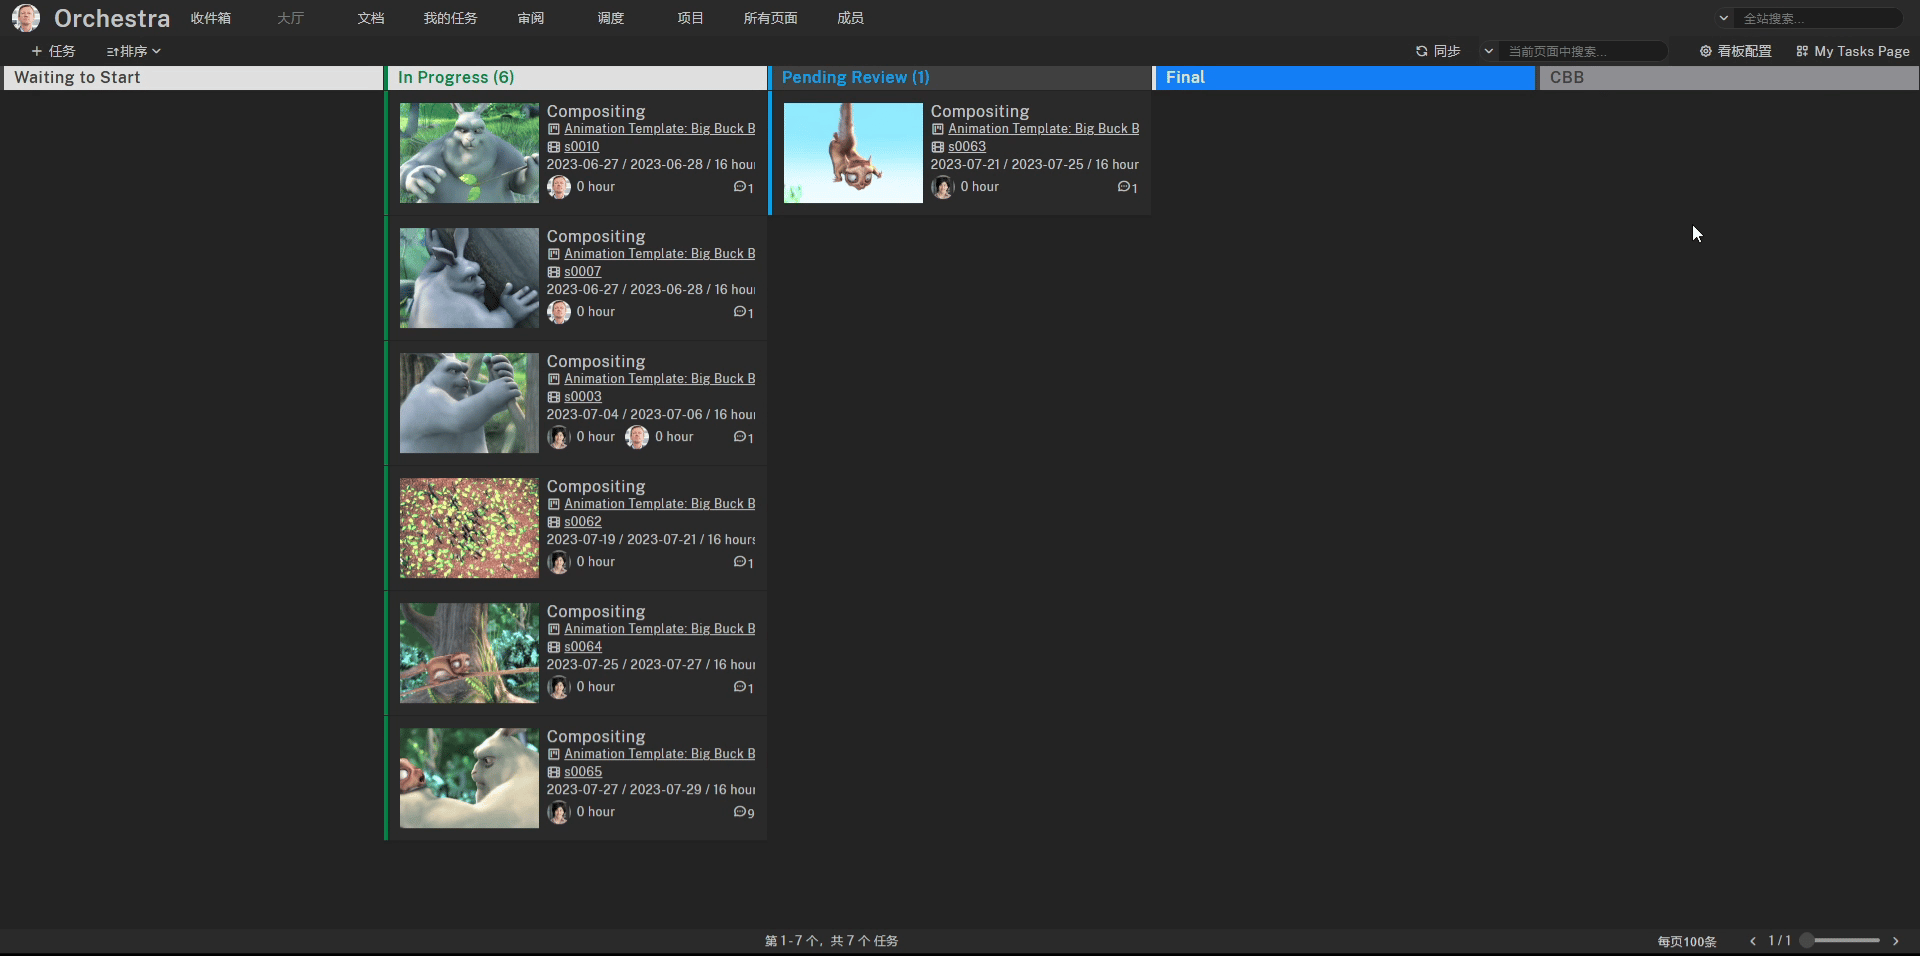Open 看板配置 board settings gear
This screenshot has width=1920, height=956.
click(x=1735, y=51)
